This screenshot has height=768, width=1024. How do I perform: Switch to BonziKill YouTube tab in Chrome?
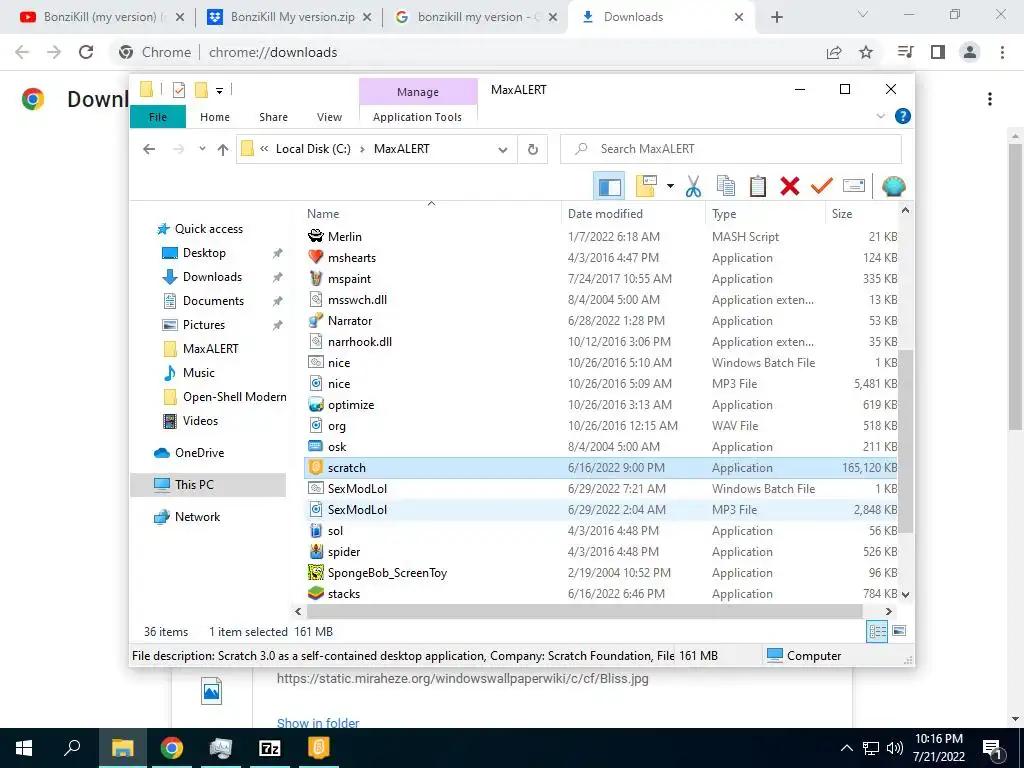tap(101, 17)
